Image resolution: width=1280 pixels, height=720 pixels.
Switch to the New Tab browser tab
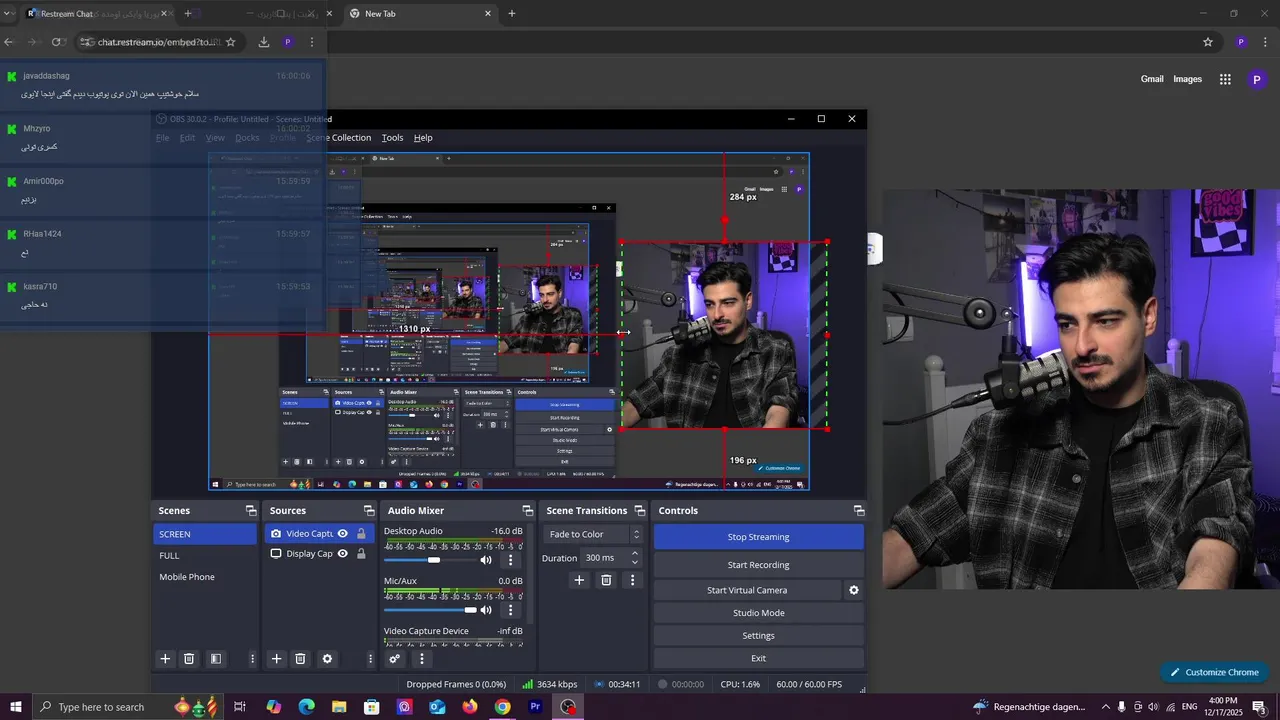tap(420, 14)
